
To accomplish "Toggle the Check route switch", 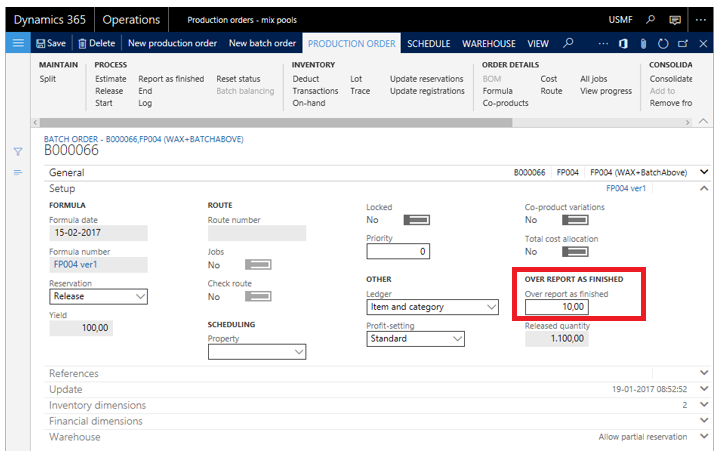I will coord(258,296).
